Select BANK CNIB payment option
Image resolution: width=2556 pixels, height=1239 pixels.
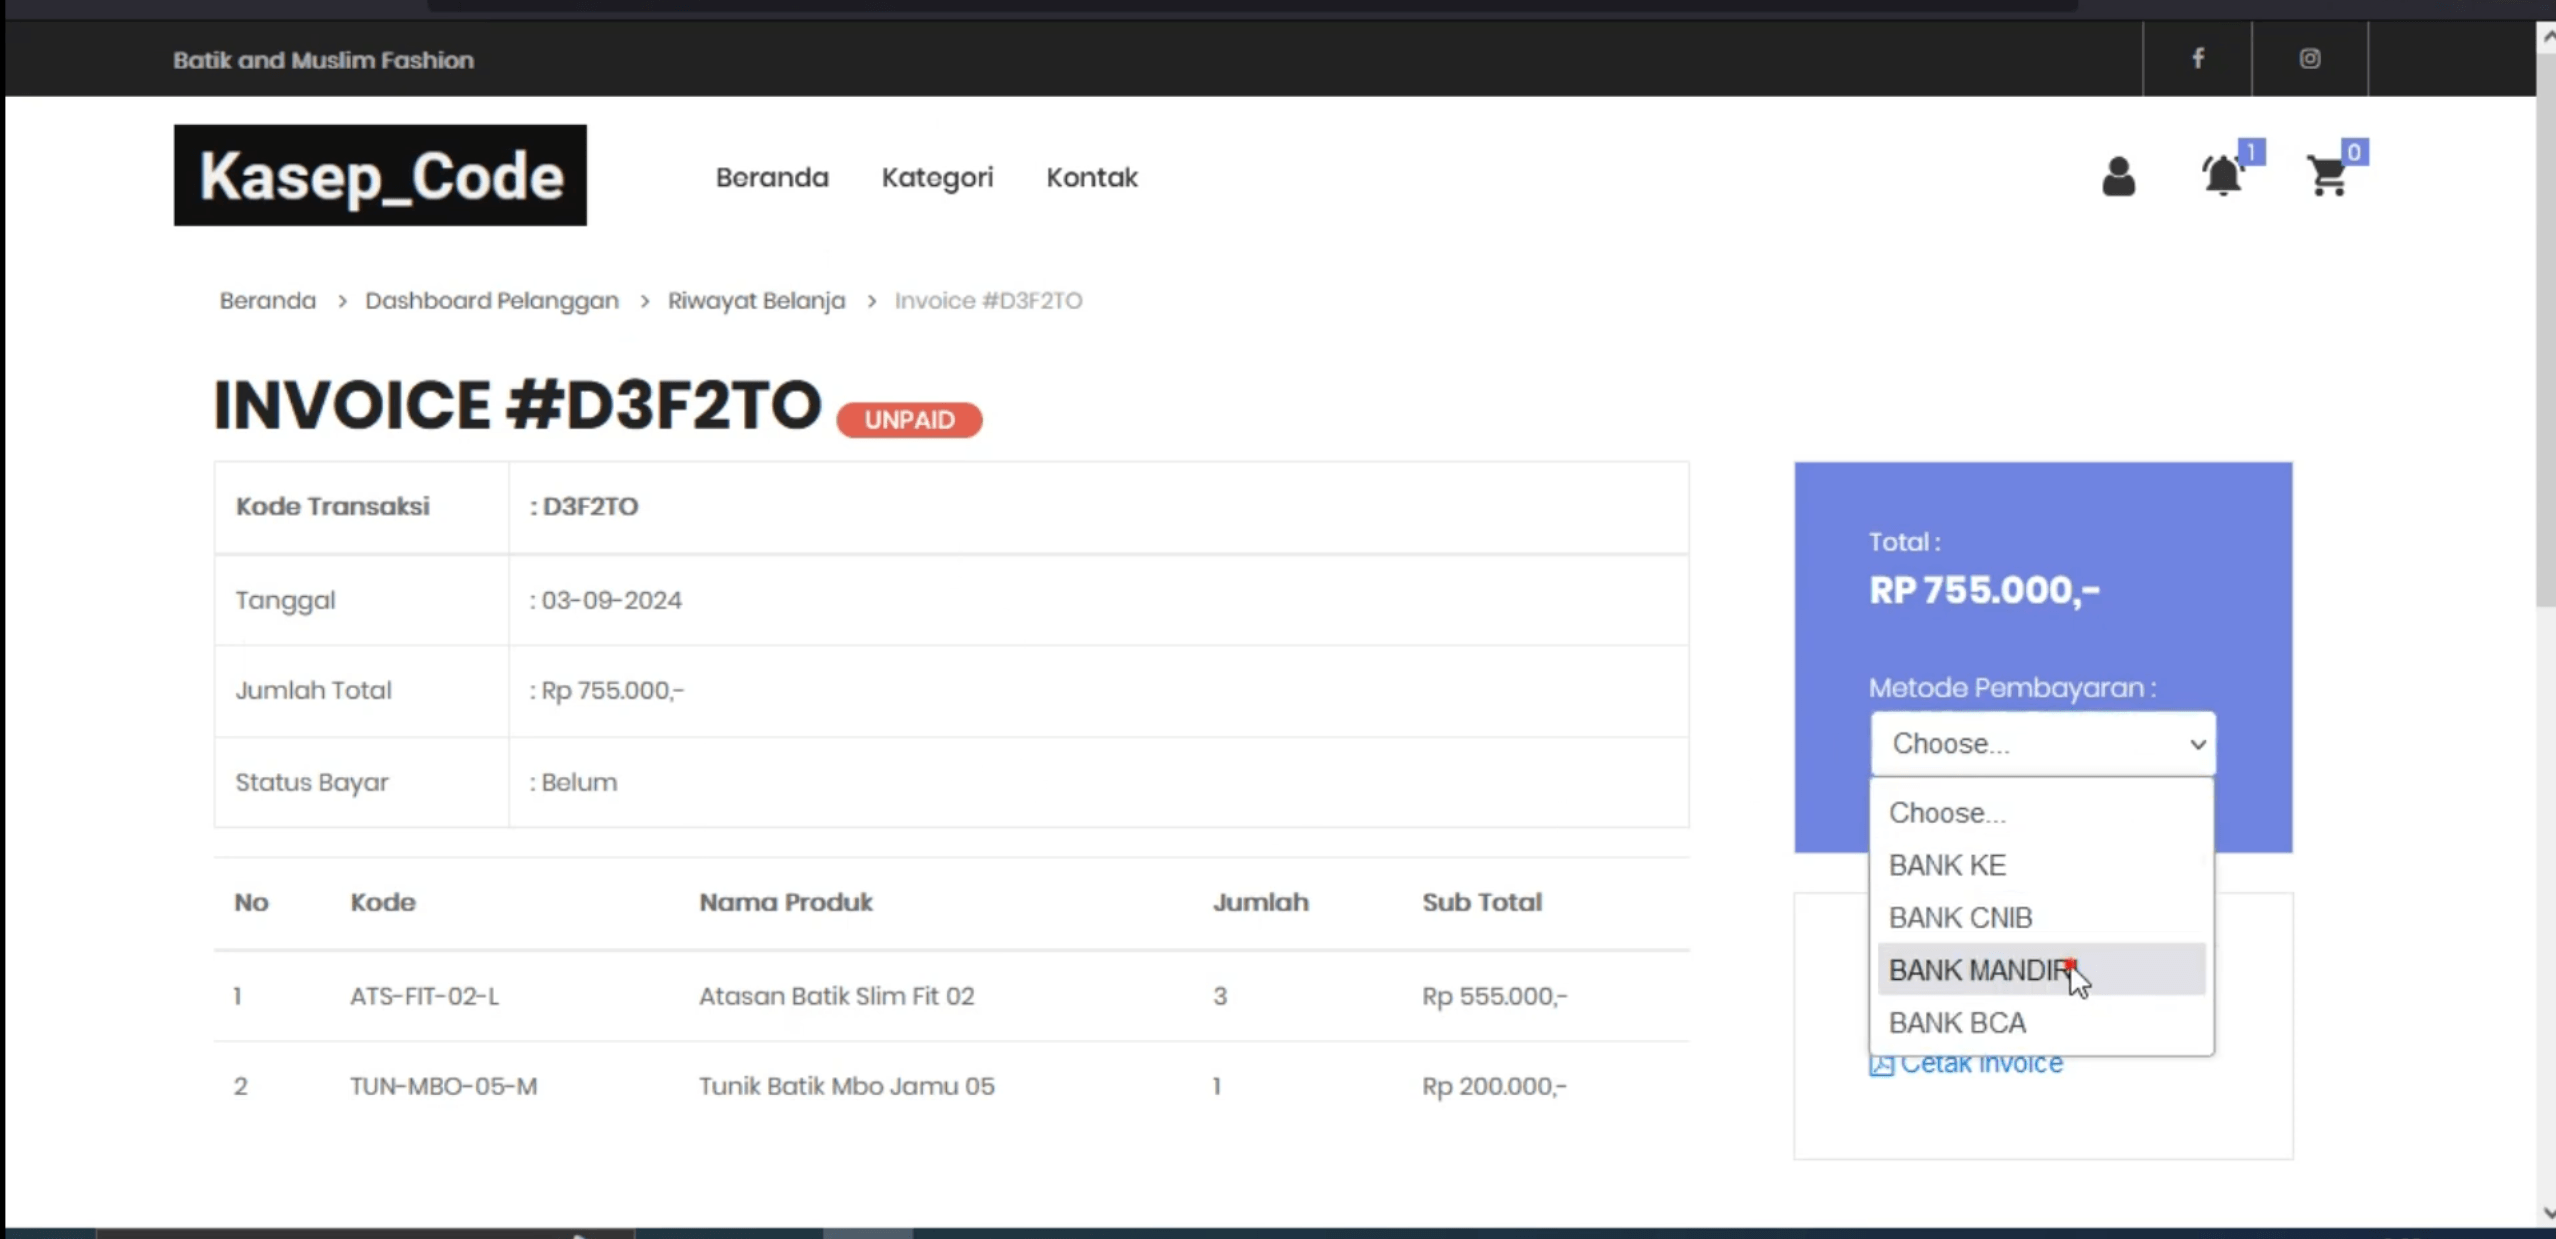click(x=2041, y=917)
